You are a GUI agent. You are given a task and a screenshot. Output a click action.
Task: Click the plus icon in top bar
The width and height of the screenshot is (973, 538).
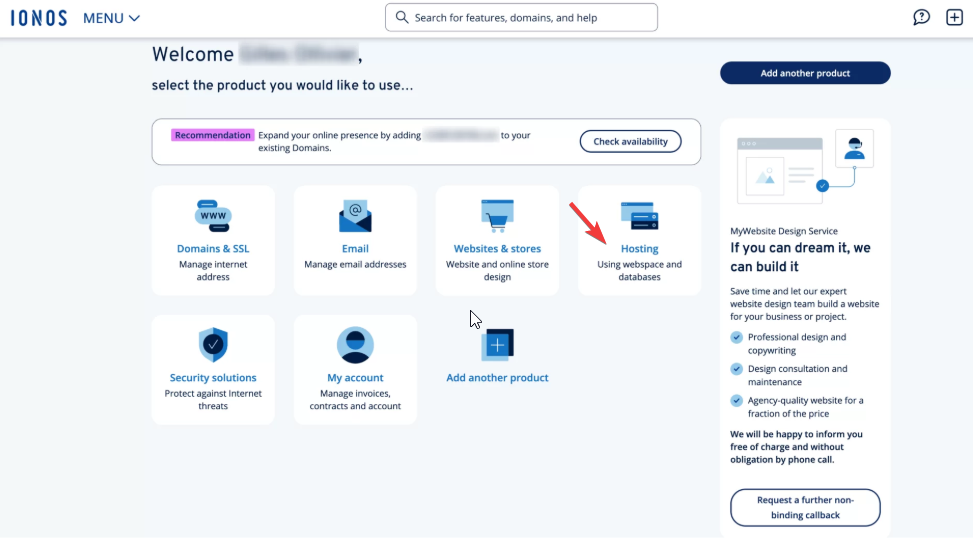point(954,17)
